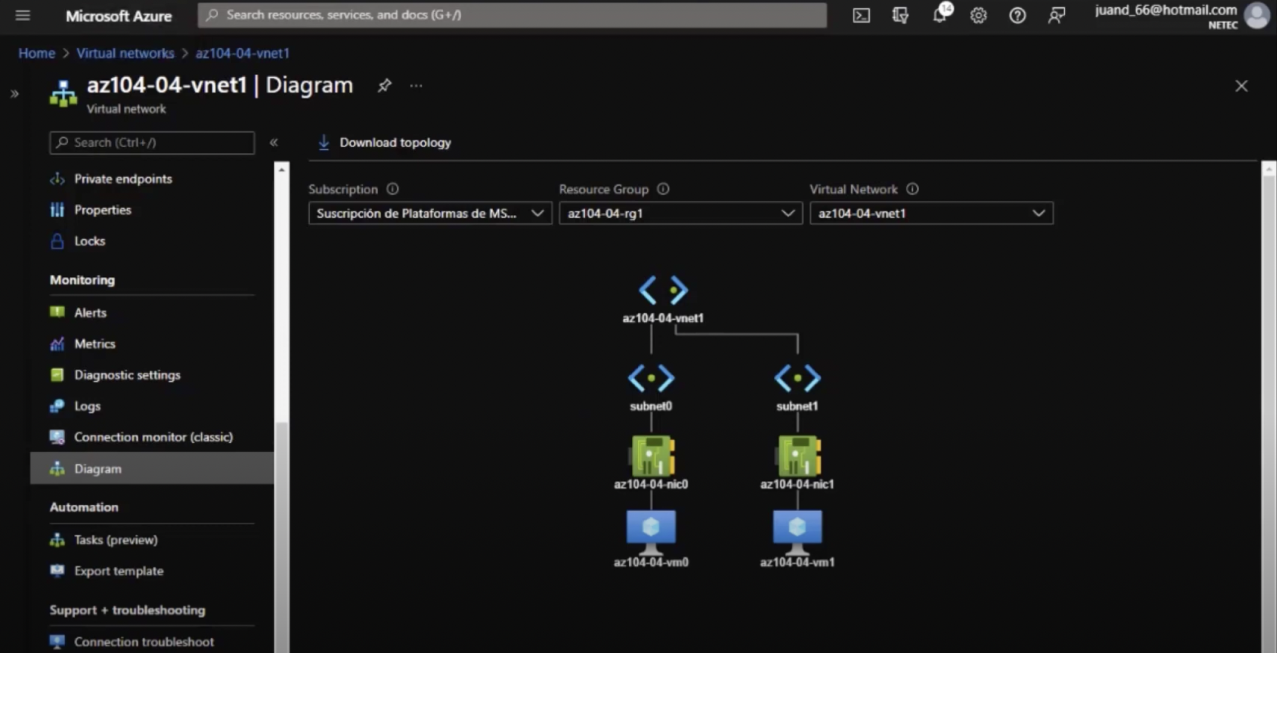
Task: Expand the Resource Group dropdown
Action: [680, 213]
